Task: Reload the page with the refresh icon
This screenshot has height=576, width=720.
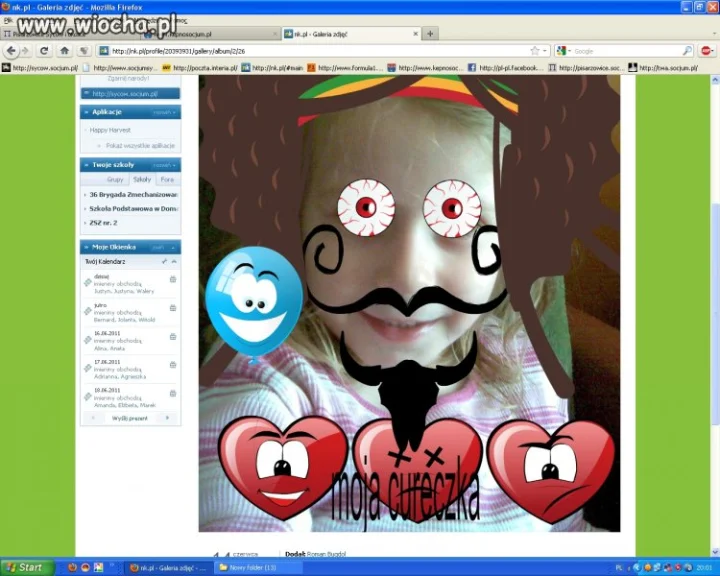Action: (44, 51)
